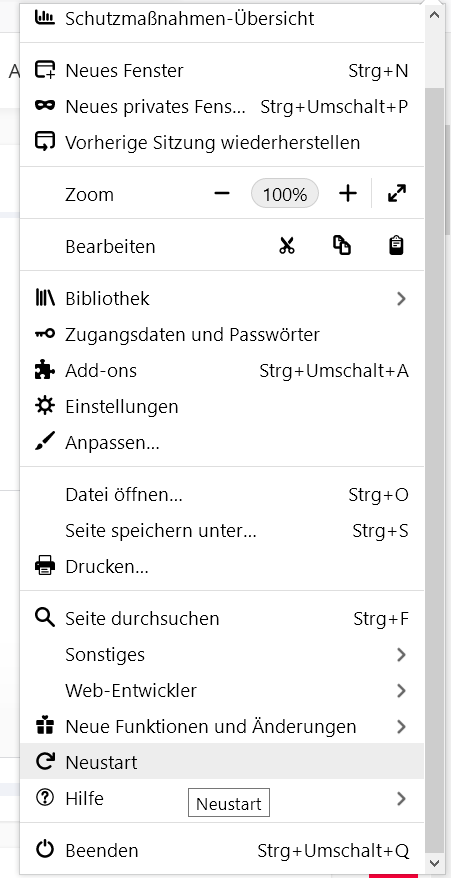Expand the Bibliothek submenu arrow
Image resolution: width=451 pixels, height=878 pixels.
[x=401, y=299]
